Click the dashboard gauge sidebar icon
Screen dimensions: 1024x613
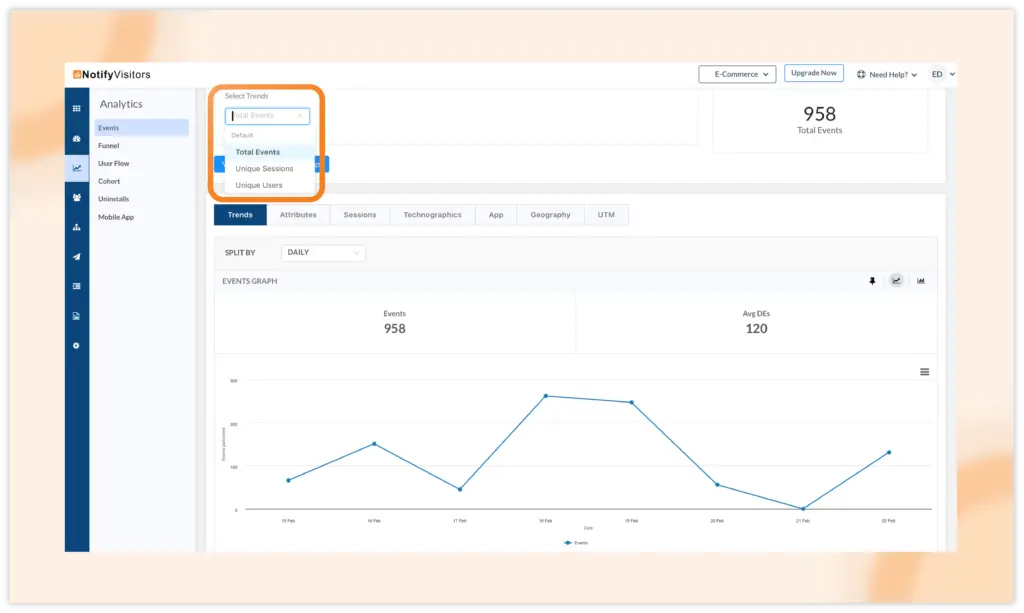click(x=77, y=138)
